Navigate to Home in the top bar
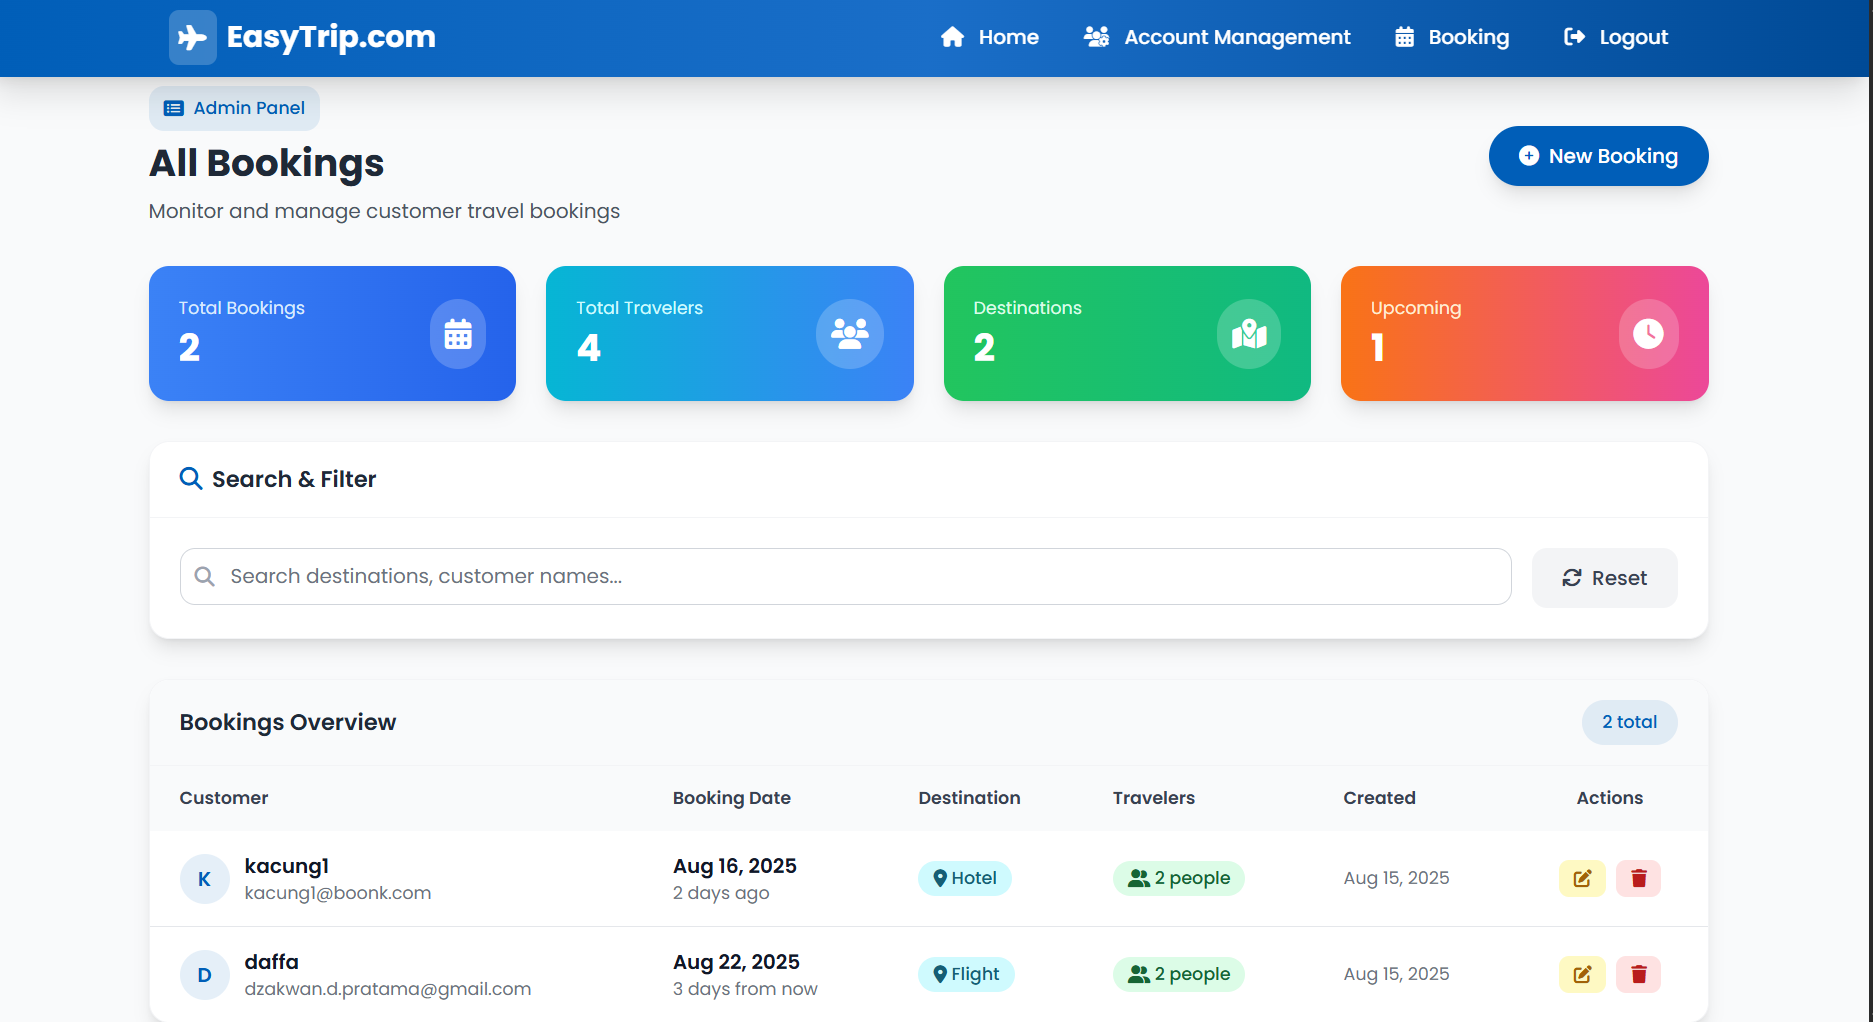1873x1022 pixels. tap(989, 37)
